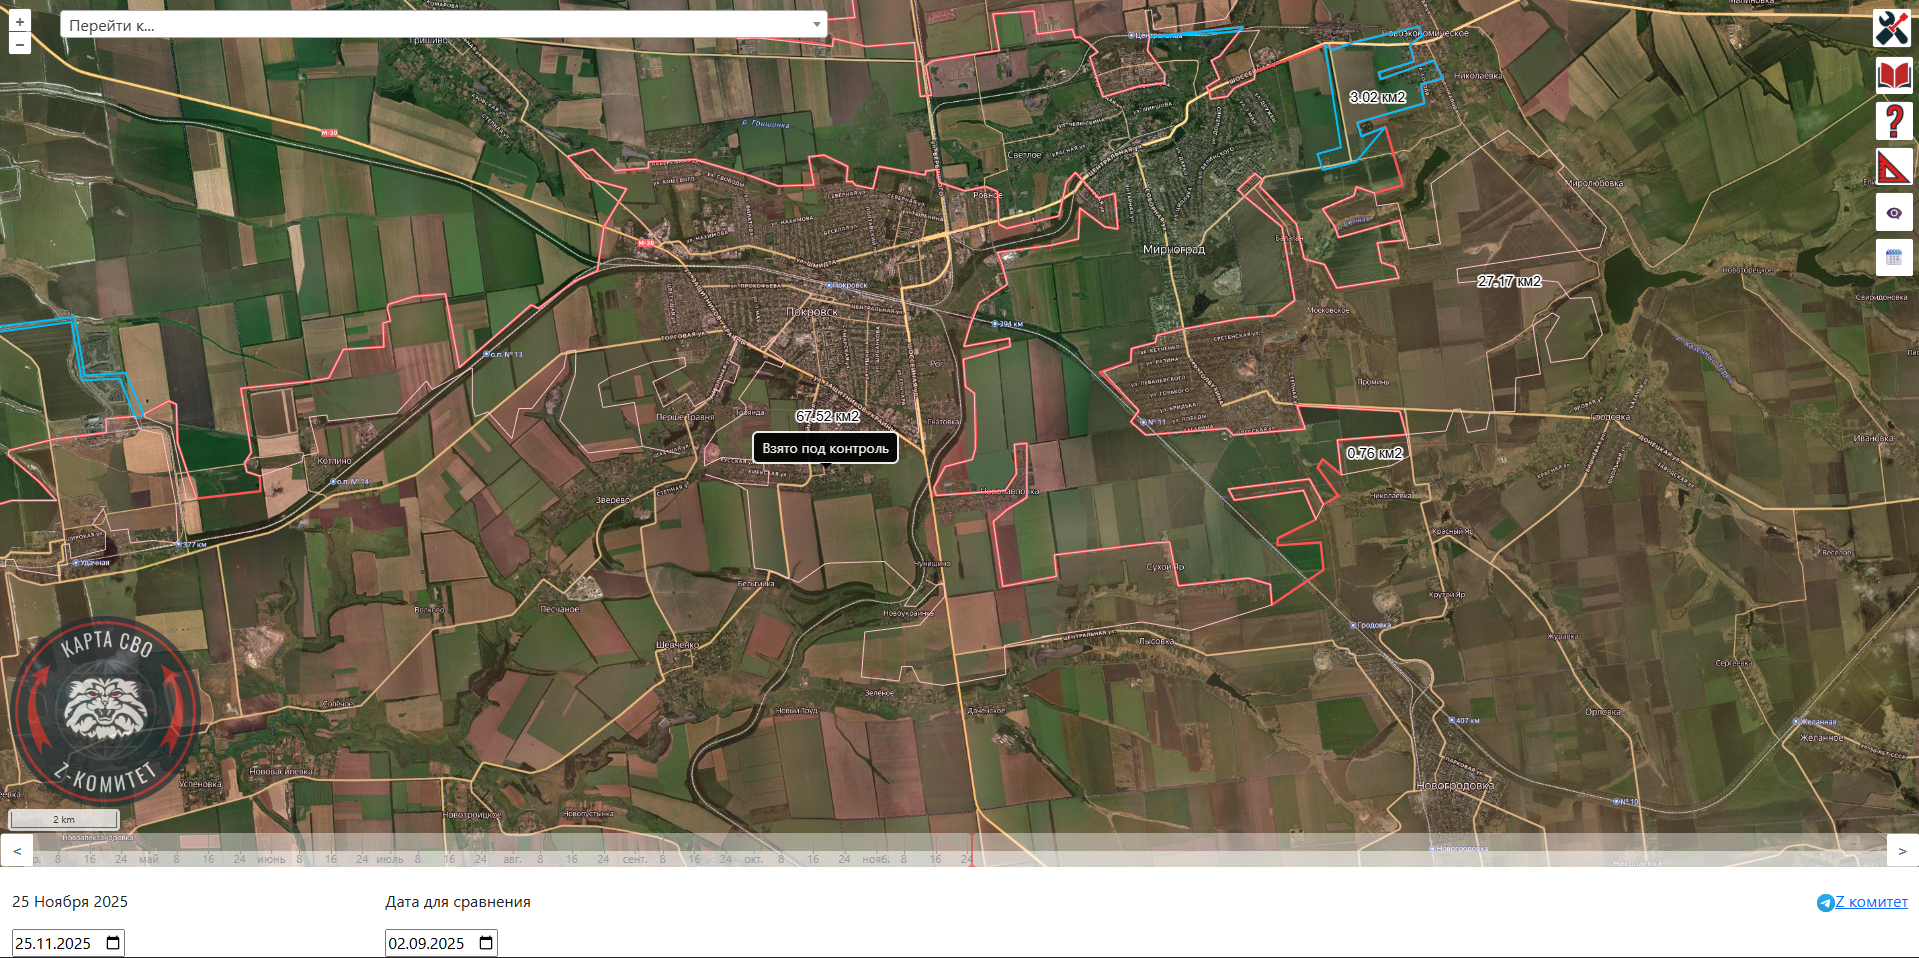Open the calendar icon on the right toolbar

point(1893,258)
